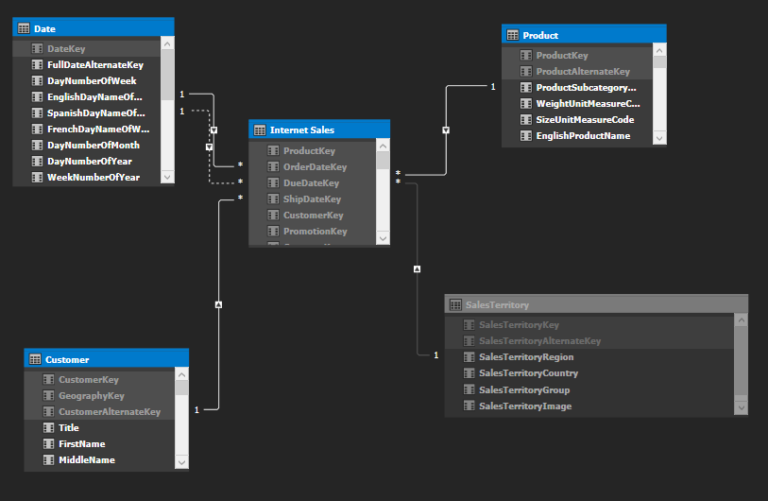Click the filter direction arrow on Customer relationship
This screenshot has height=501, width=768.
(x=219, y=303)
